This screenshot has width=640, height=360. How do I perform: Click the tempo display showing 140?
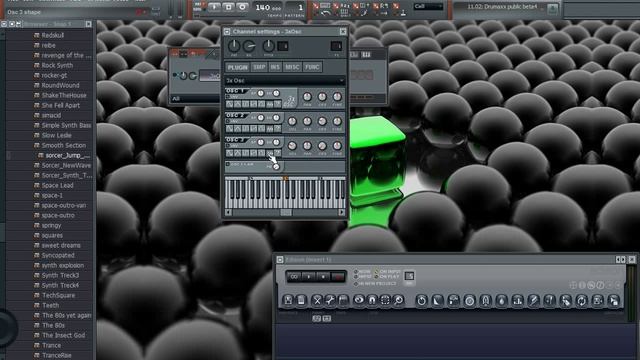pos(268,7)
